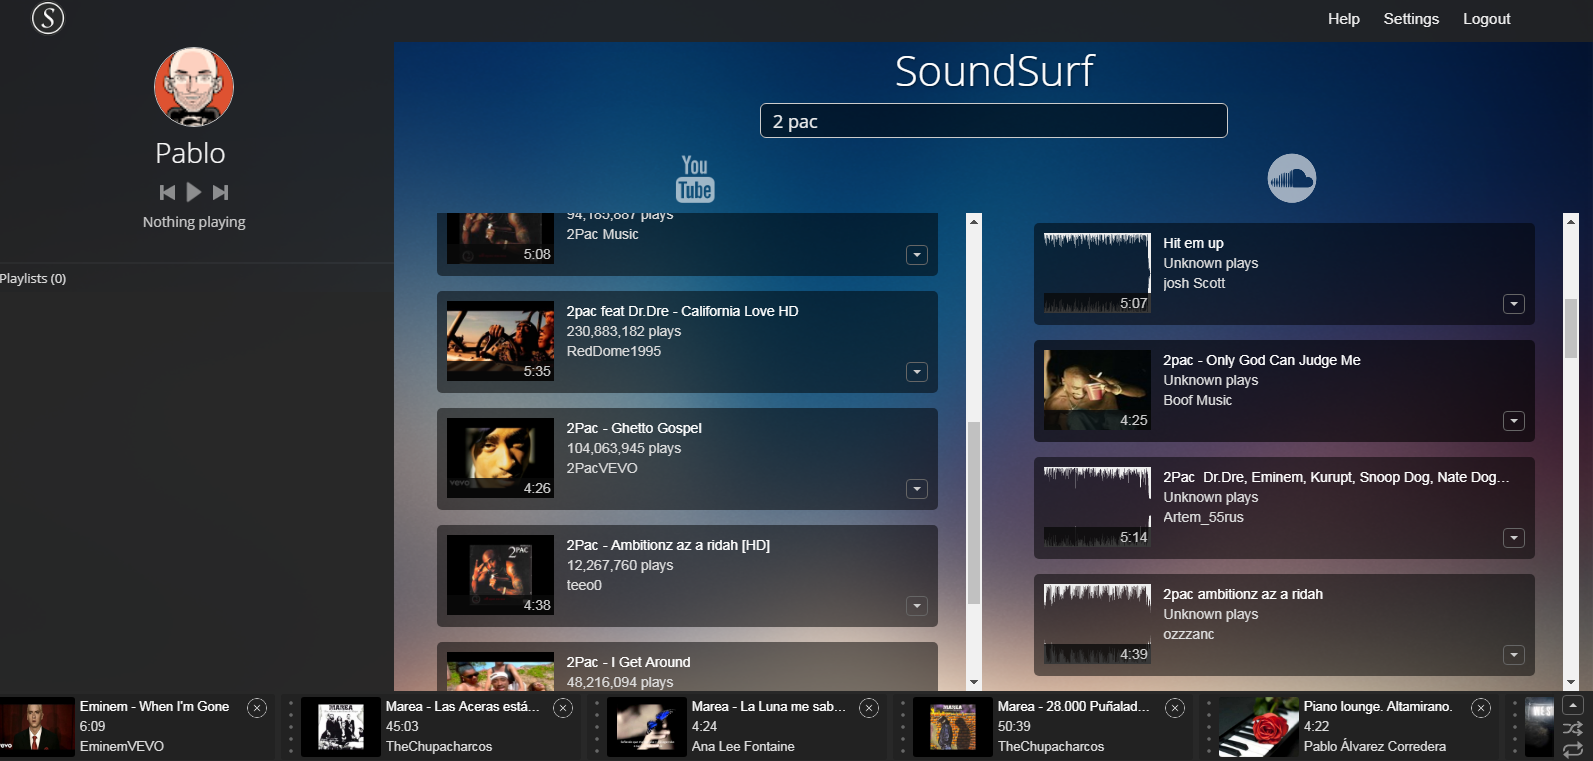
Task: Focus the search field containing 2 pac
Action: tap(993, 121)
